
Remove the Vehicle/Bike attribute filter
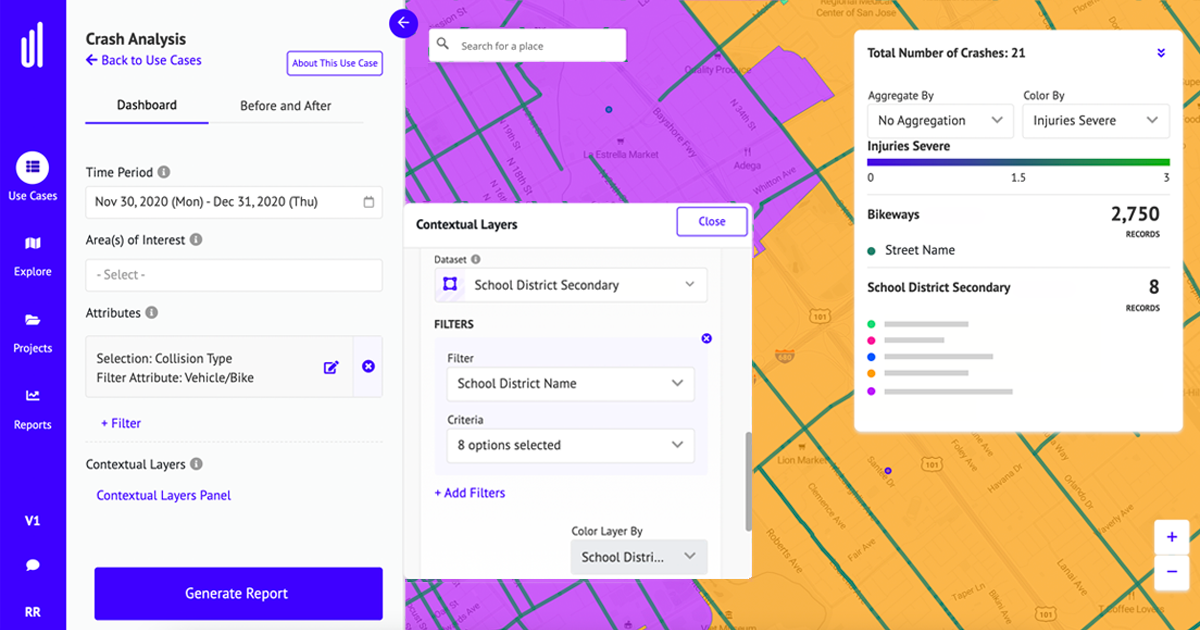point(367,367)
